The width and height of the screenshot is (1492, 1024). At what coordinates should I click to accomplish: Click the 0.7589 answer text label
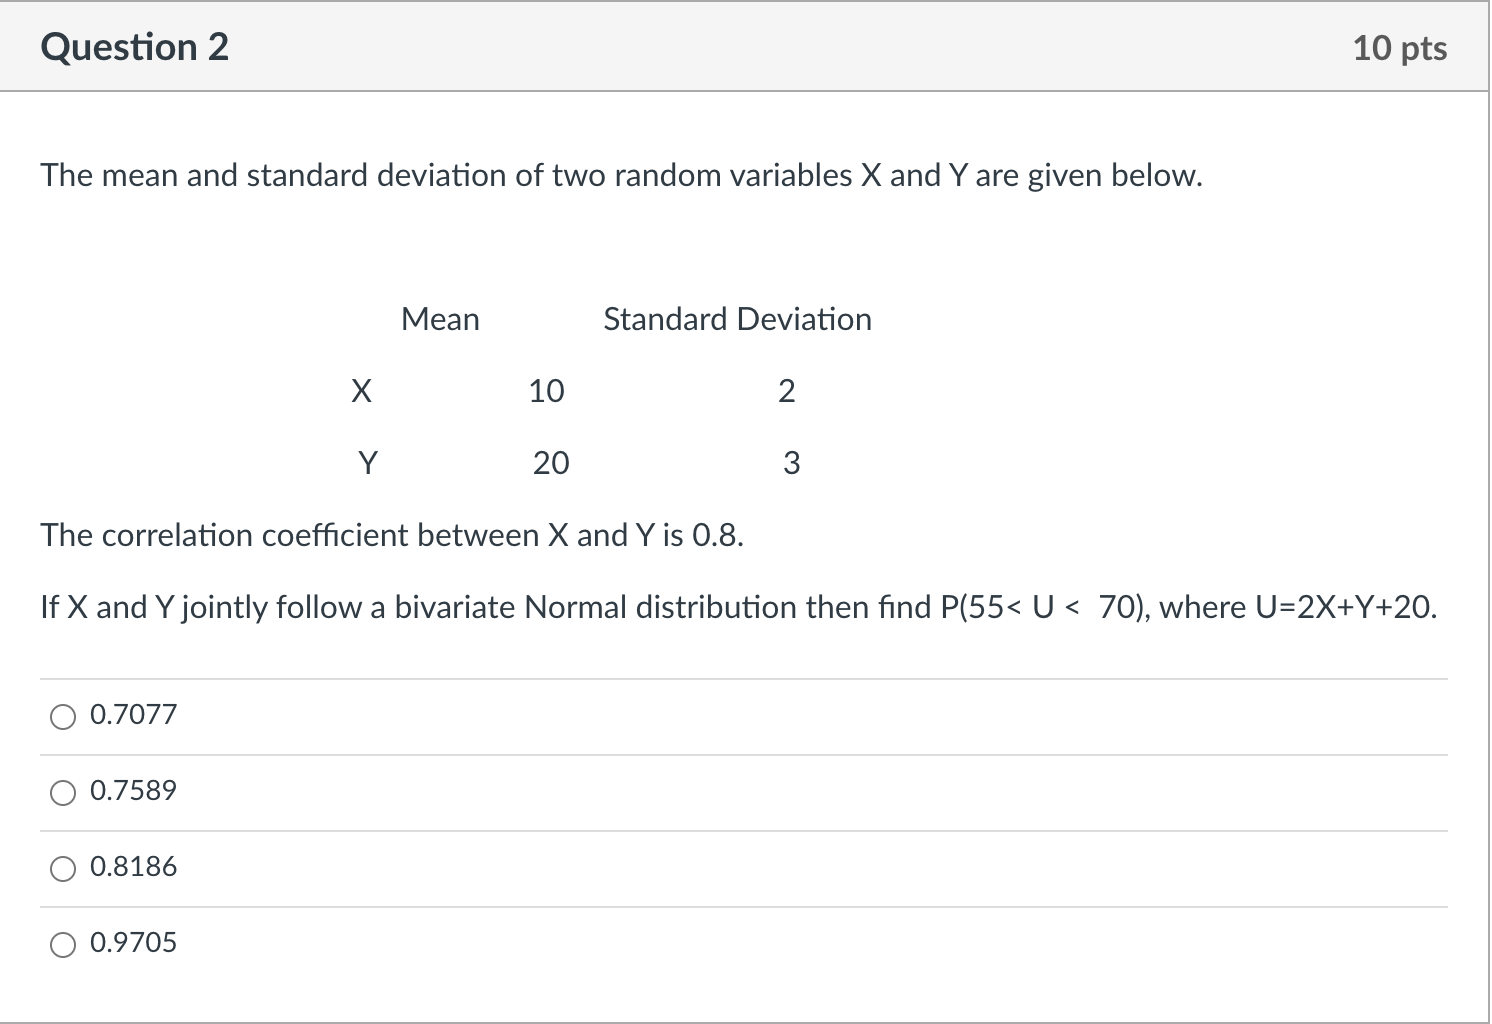click(132, 790)
